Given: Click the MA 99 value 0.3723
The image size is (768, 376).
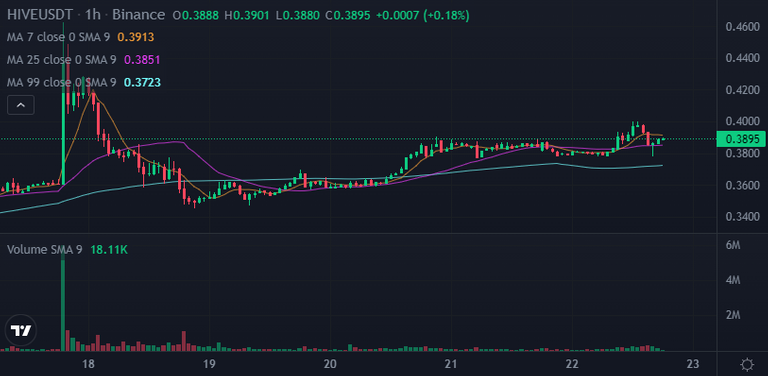Looking at the screenshot, I should [x=142, y=82].
